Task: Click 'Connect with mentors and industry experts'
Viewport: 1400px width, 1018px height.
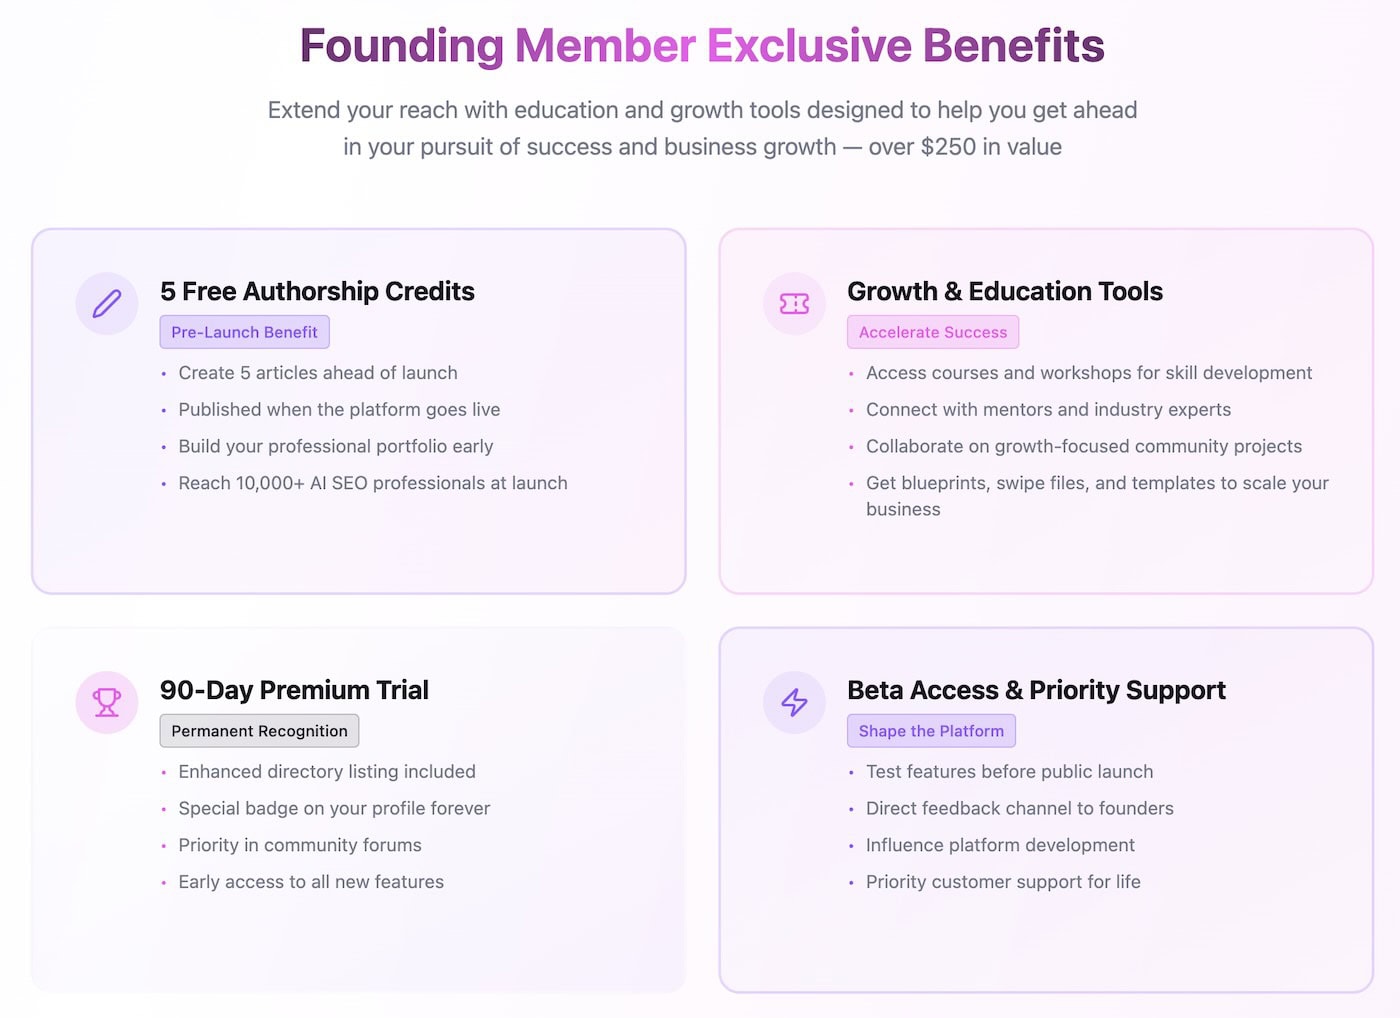Action: coord(1048,410)
